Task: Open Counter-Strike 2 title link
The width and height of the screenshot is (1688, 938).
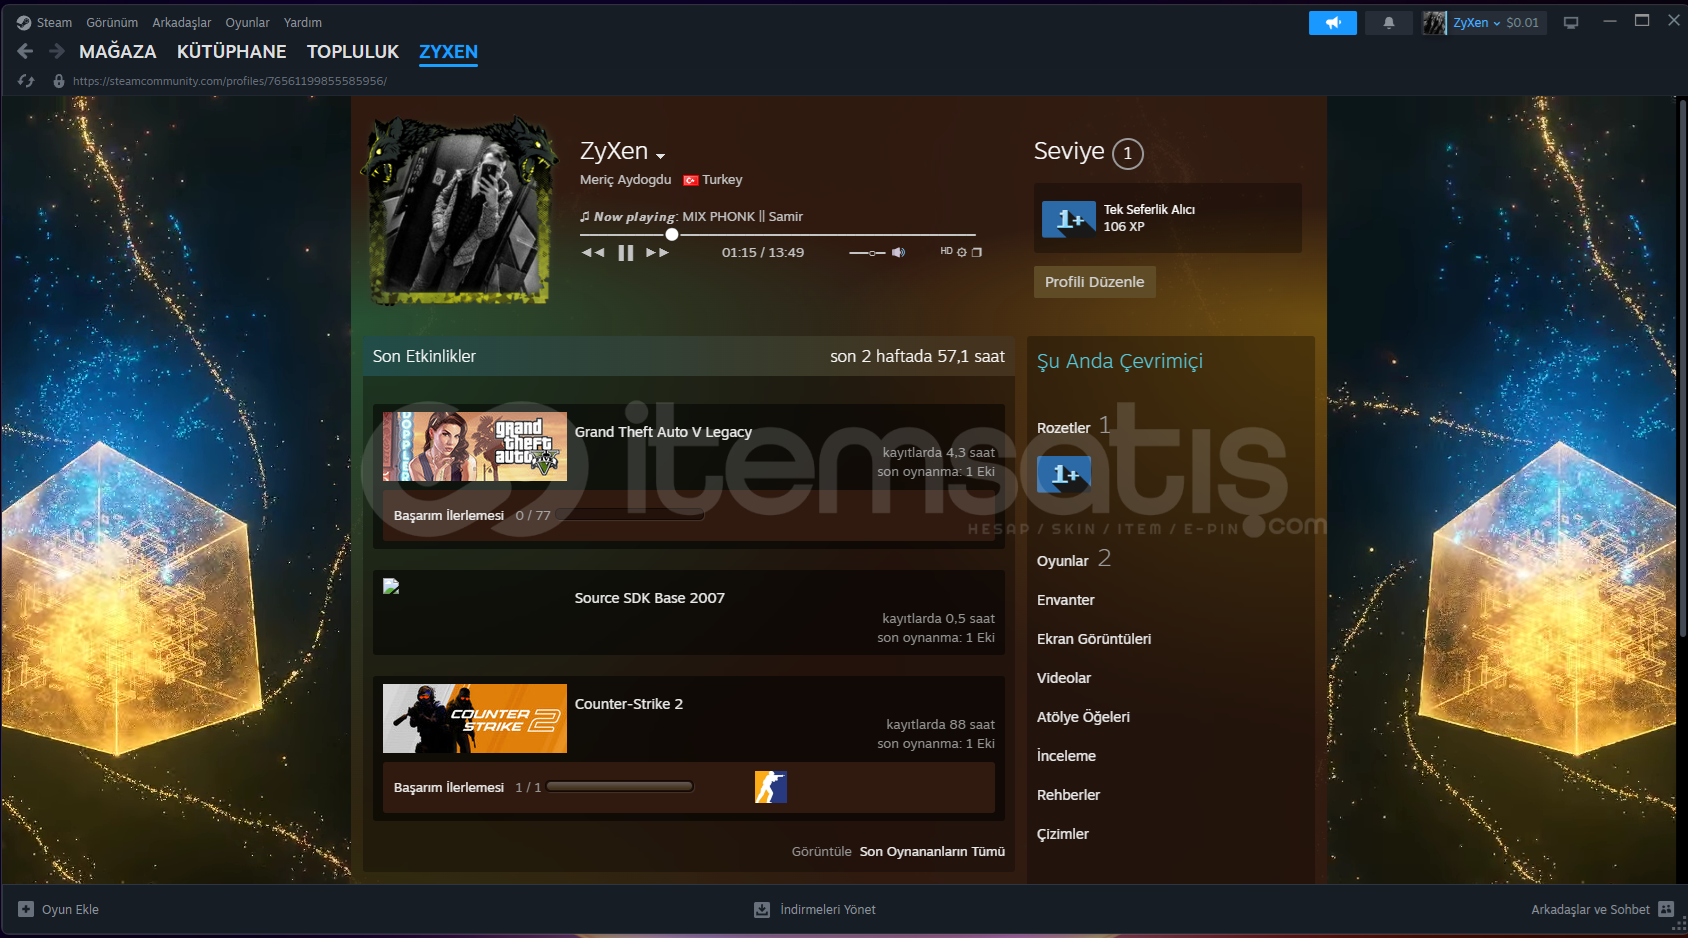Action: pos(629,704)
